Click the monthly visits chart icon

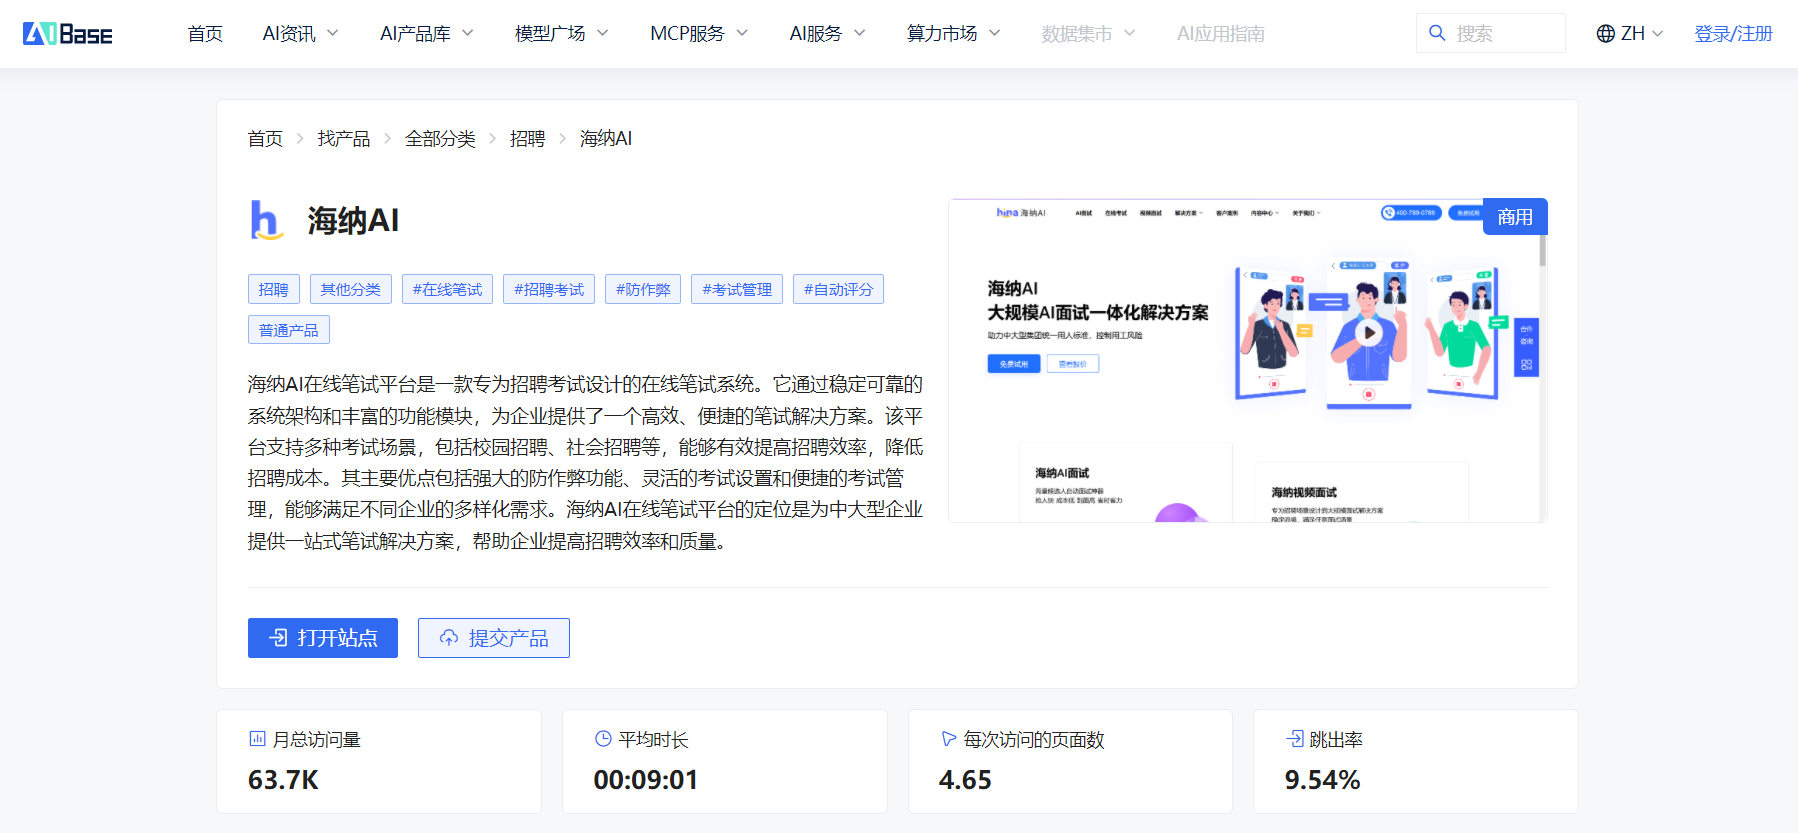point(257,739)
